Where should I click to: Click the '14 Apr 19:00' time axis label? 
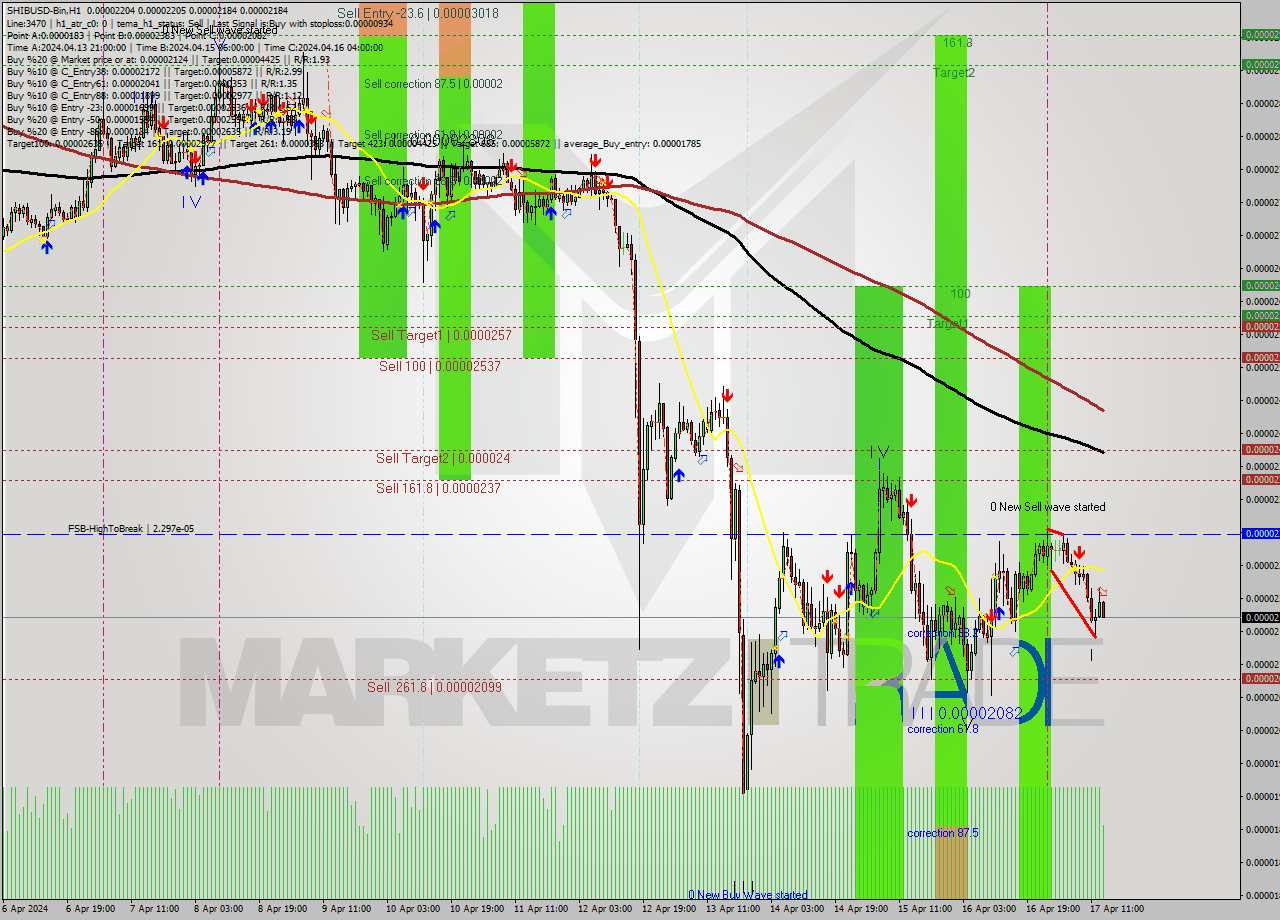tap(861, 909)
